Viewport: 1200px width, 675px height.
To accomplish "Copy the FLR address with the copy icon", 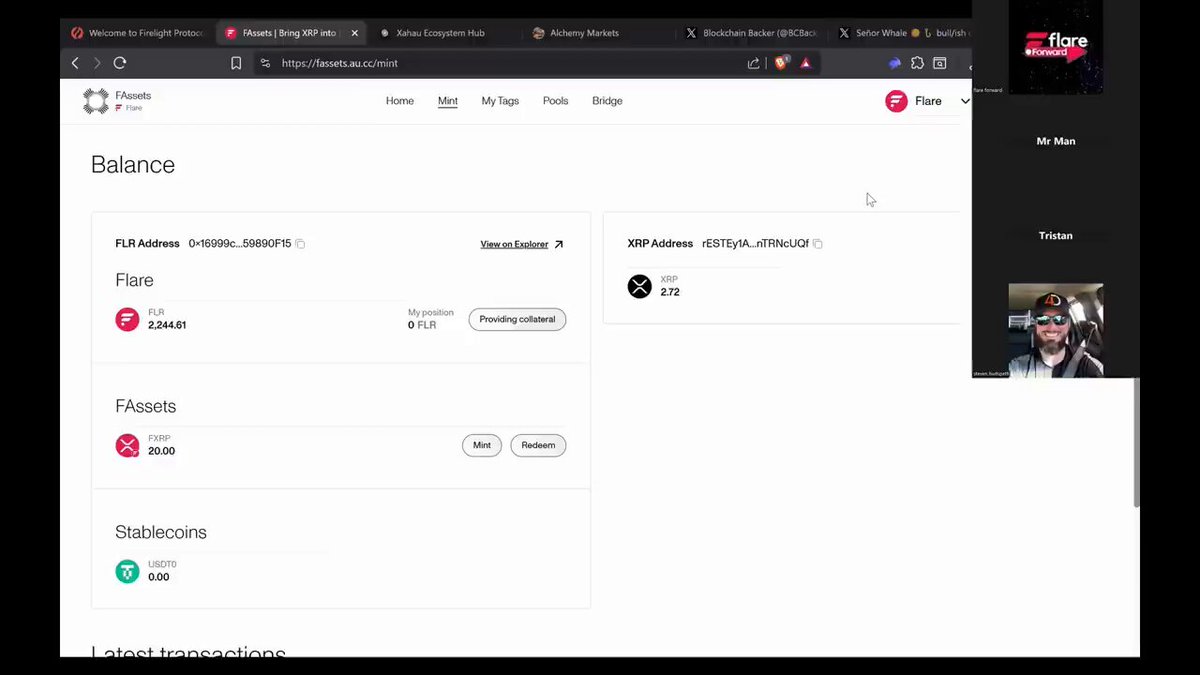I will click(300, 244).
